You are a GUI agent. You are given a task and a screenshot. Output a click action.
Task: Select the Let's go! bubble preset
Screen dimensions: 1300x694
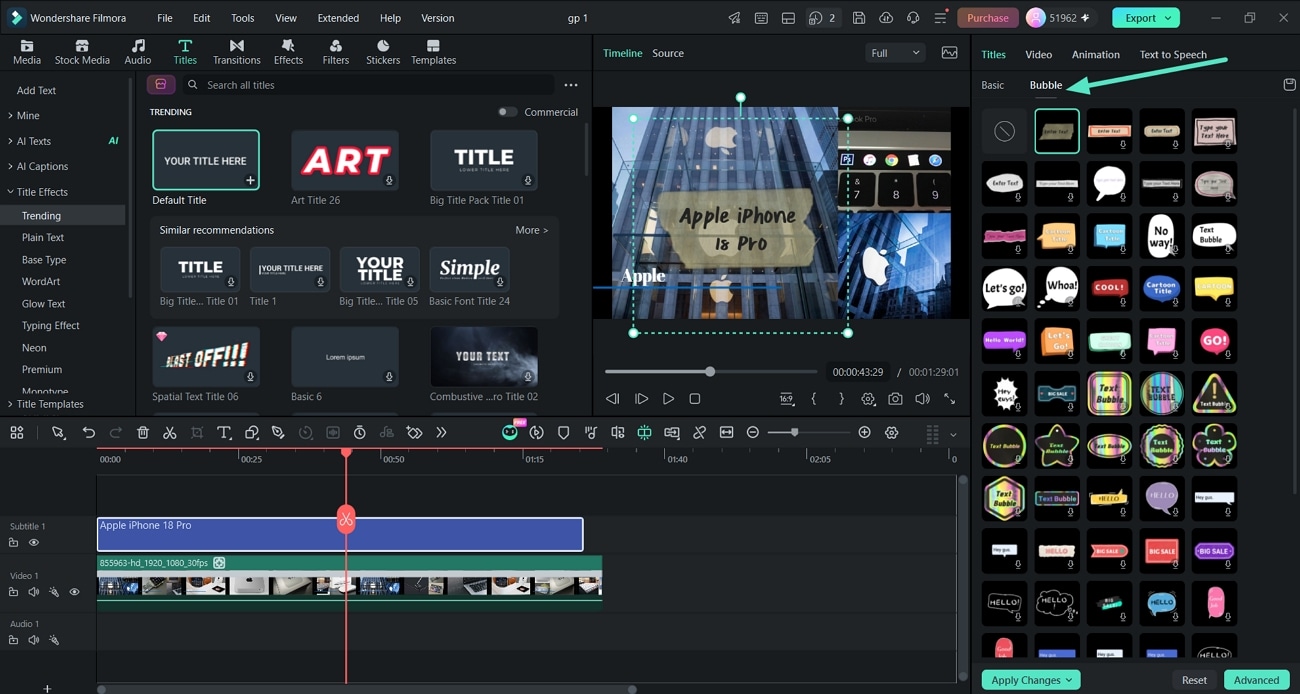(1005, 288)
